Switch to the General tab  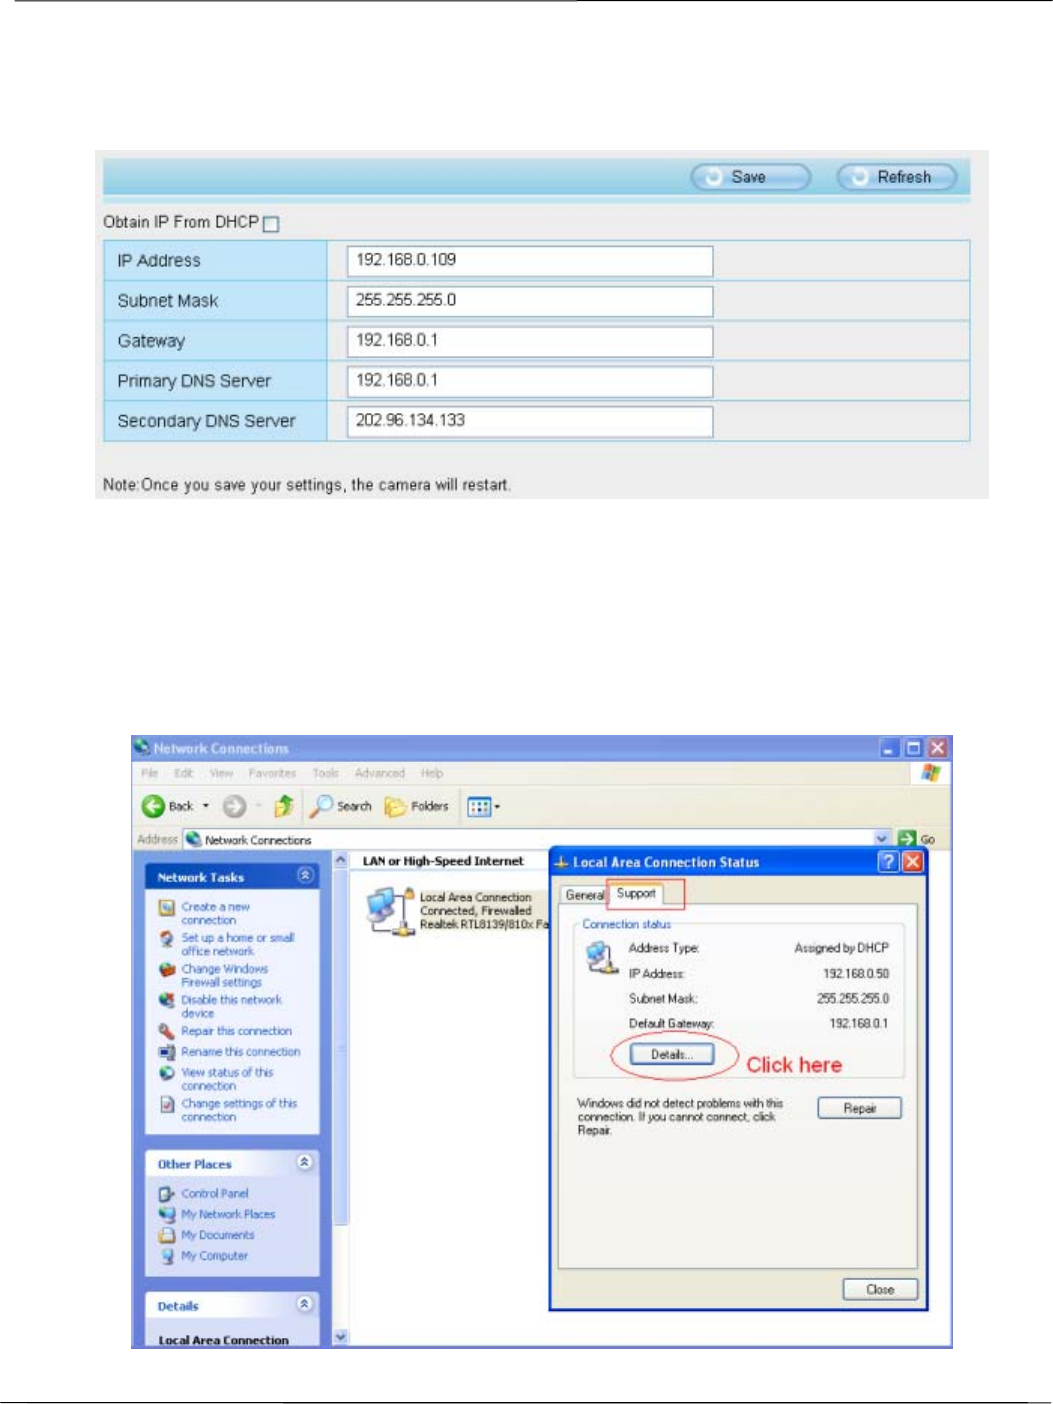click(x=584, y=895)
